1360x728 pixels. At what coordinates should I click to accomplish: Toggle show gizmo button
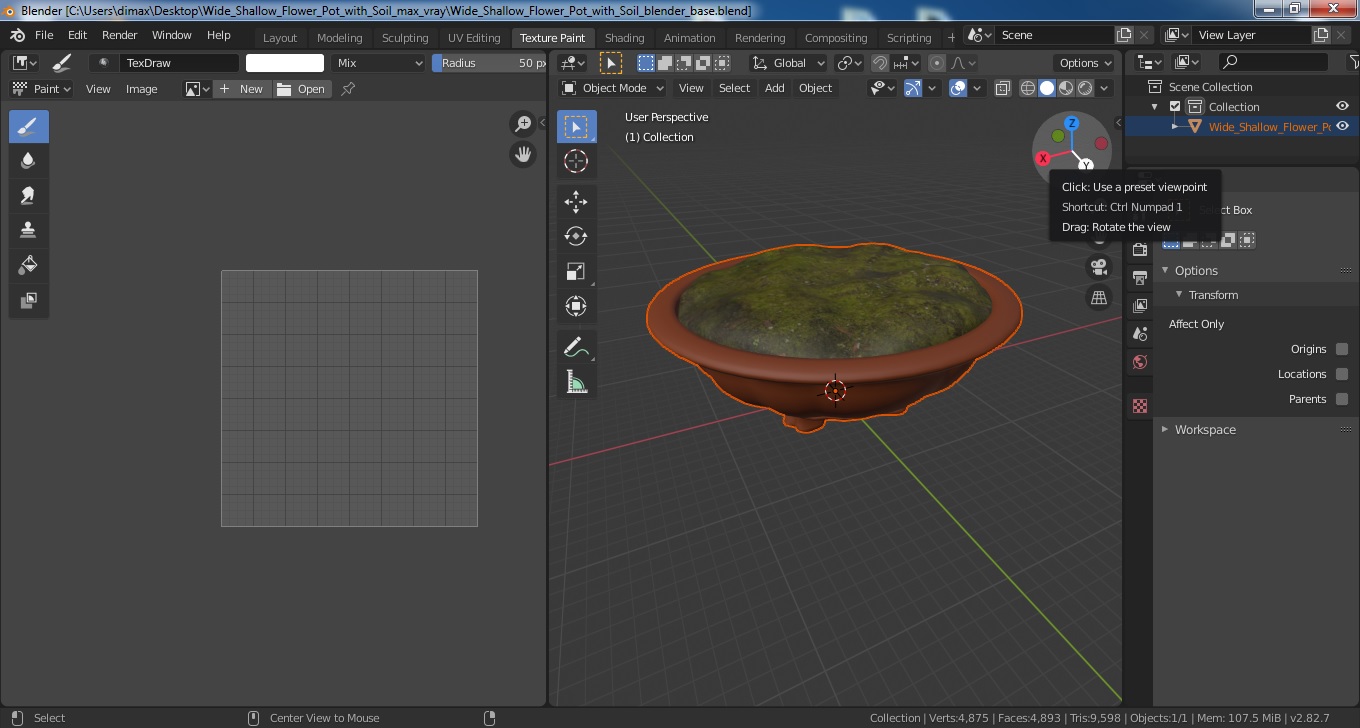click(x=913, y=88)
